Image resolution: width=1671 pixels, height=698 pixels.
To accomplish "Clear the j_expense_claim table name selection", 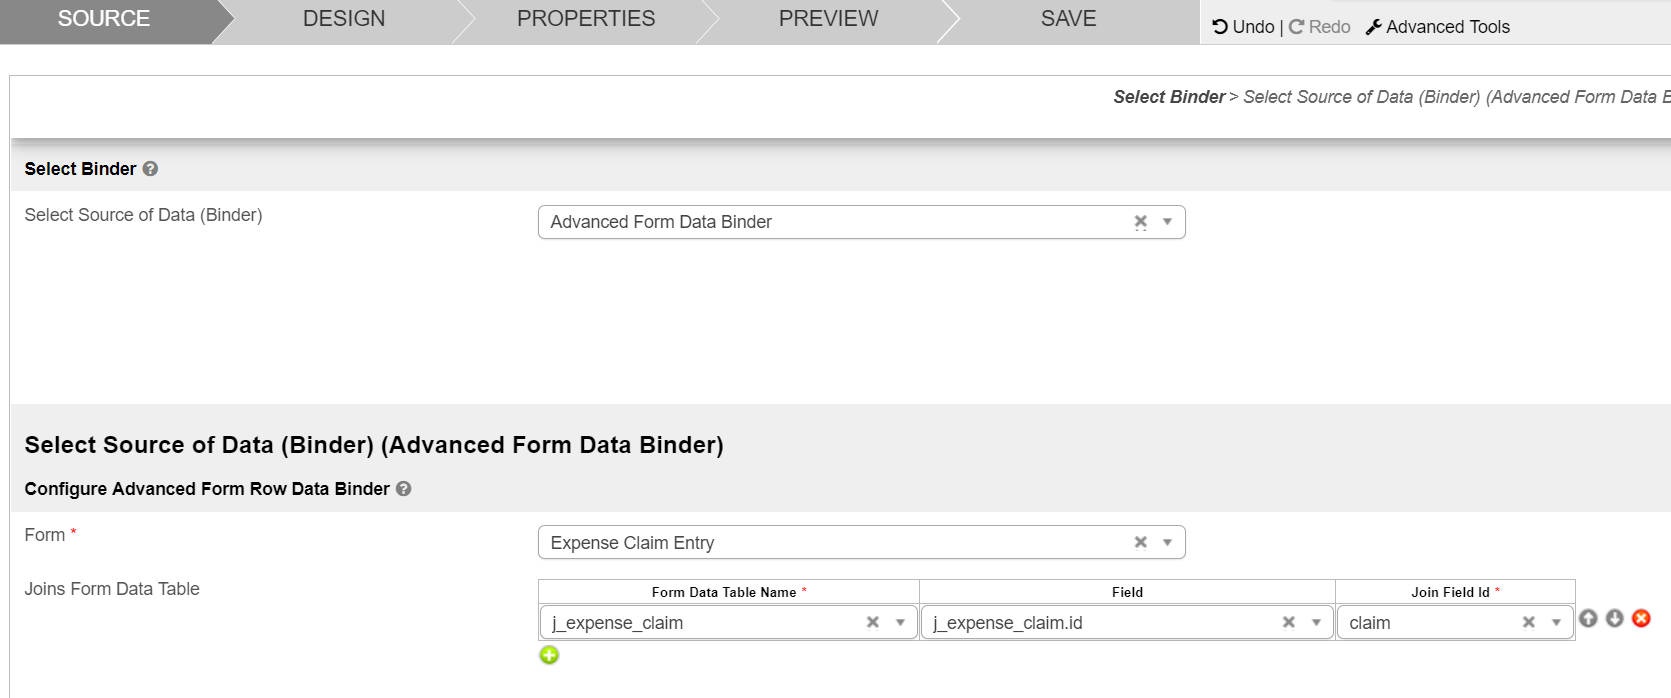I will (872, 622).
